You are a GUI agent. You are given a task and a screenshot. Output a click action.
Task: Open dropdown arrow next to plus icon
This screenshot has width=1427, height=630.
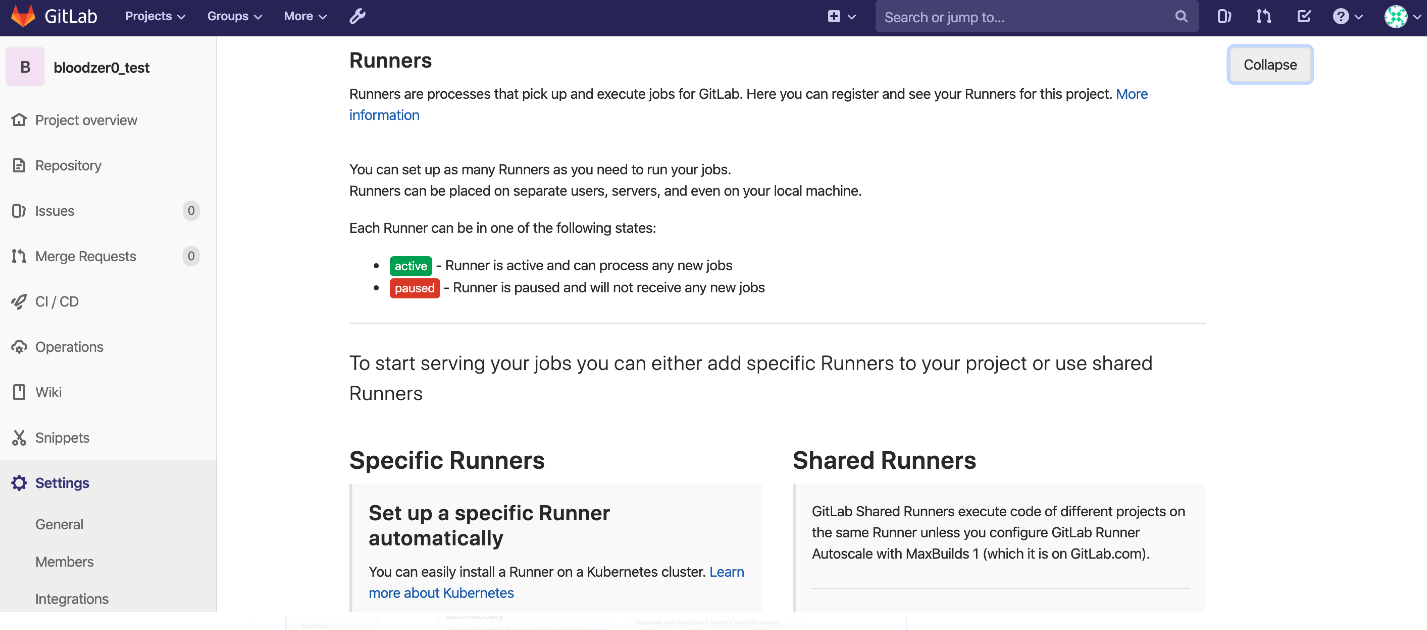[x=852, y=17]
